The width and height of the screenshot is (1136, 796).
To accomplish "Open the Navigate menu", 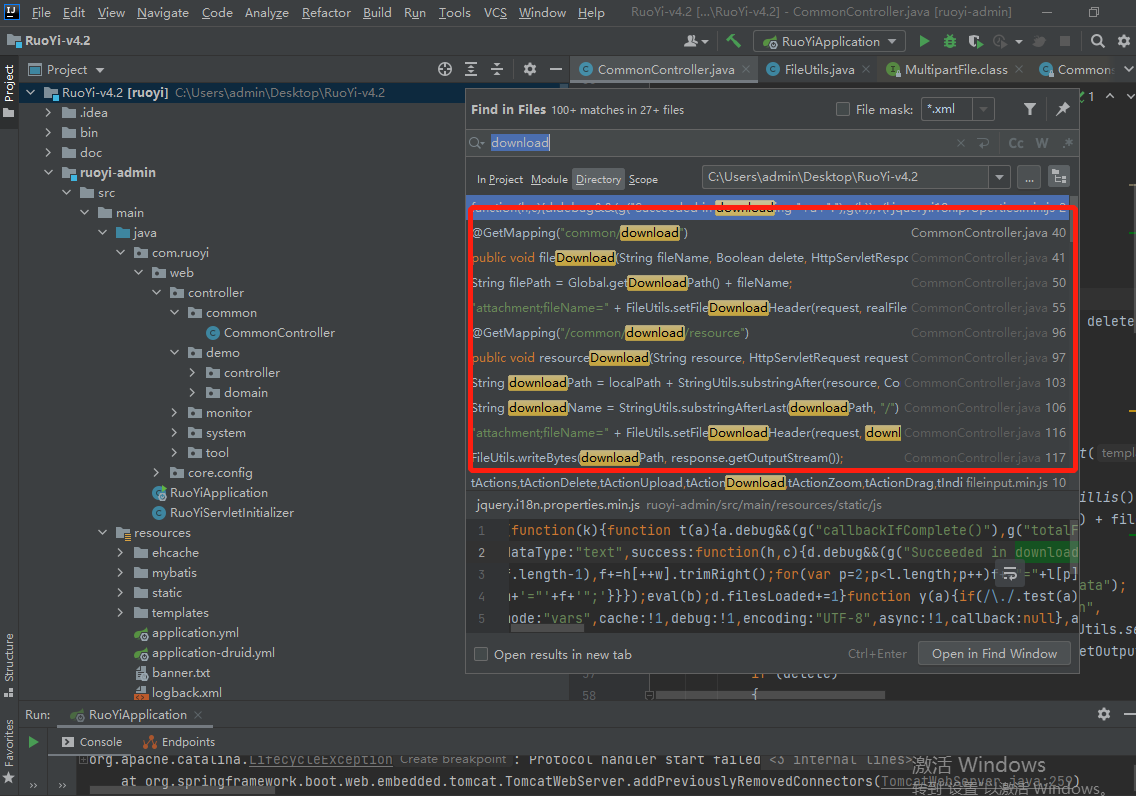I will 163,13.
